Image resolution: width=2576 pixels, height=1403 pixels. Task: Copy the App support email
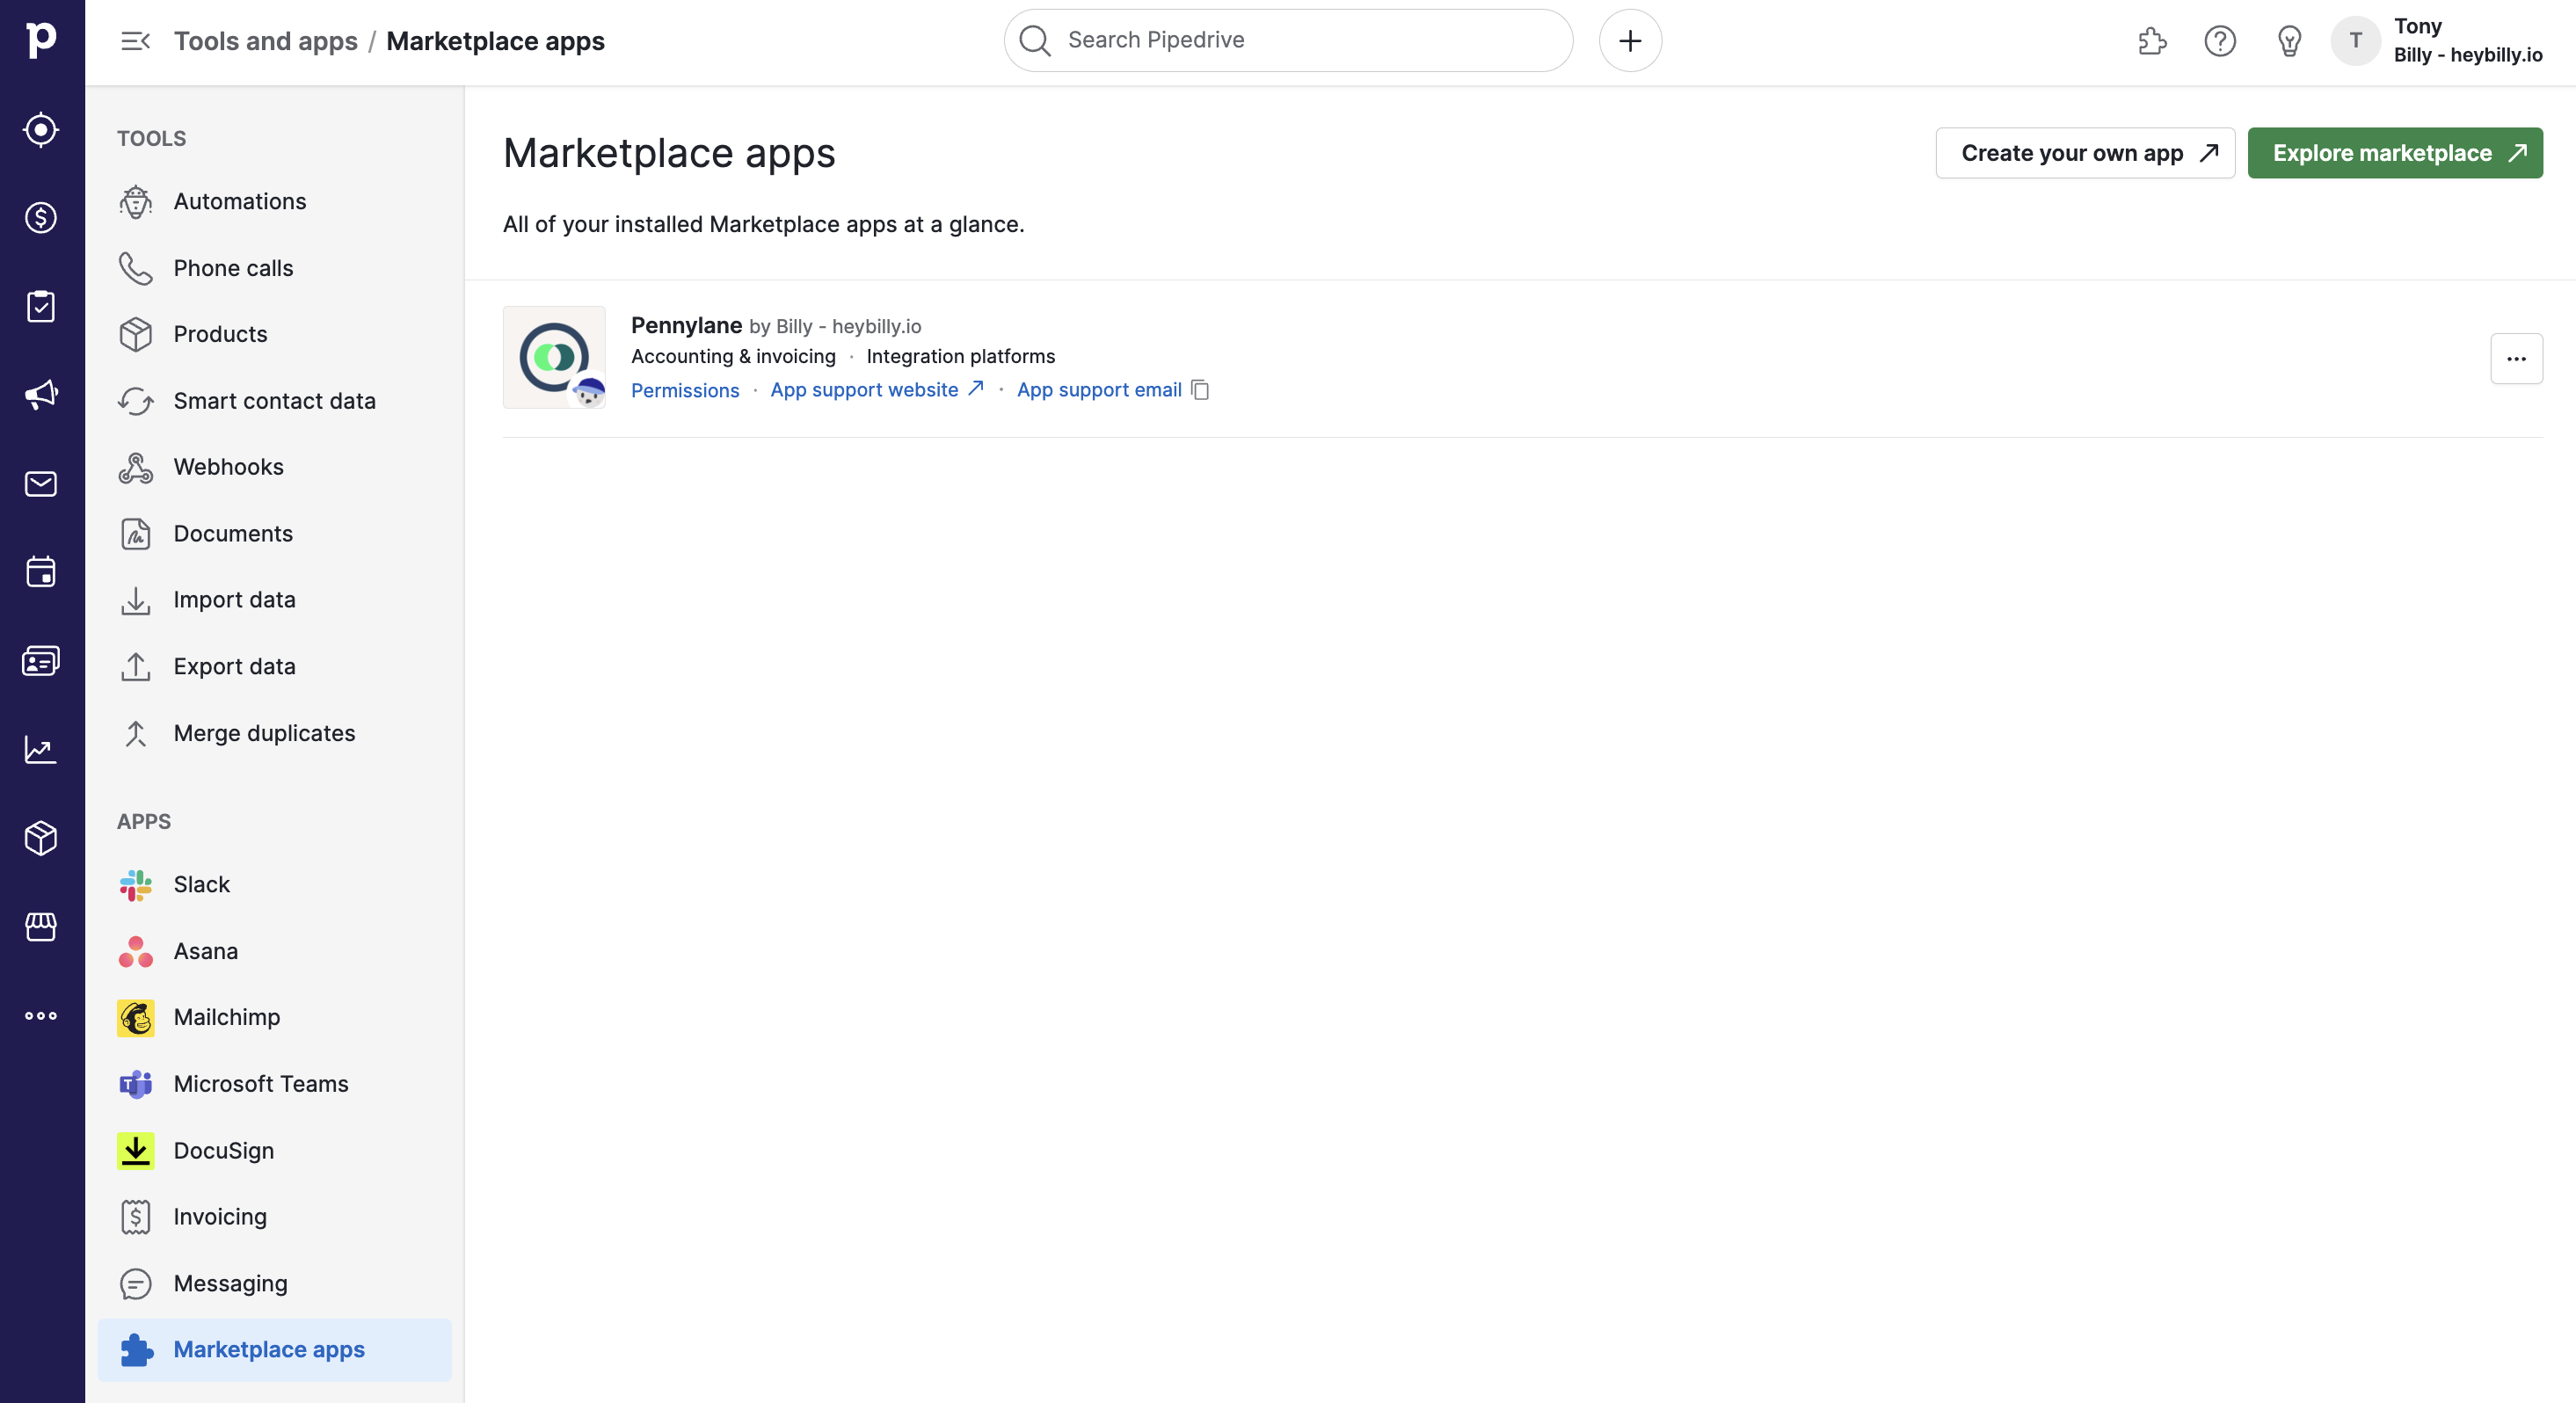pyautogui.click(x=1200, y=390)
